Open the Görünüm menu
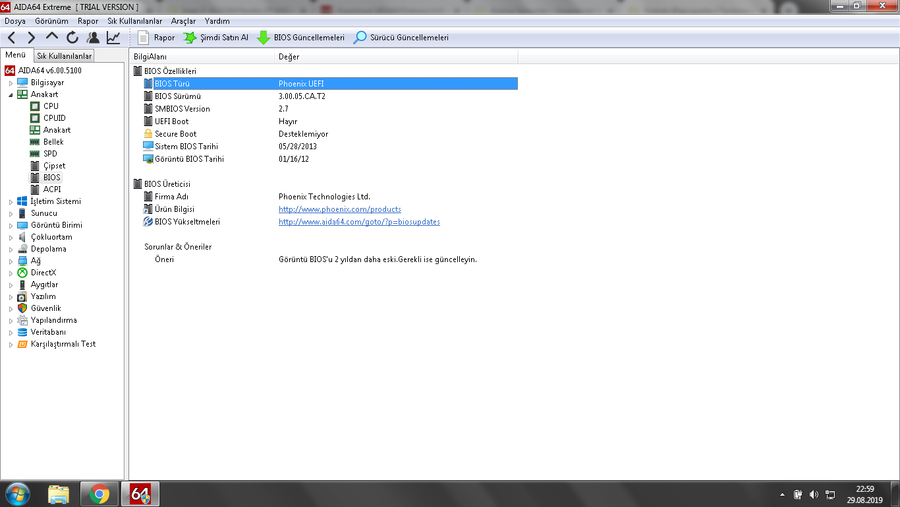Viewport: 900px width, 507px height. pos(51,21)
